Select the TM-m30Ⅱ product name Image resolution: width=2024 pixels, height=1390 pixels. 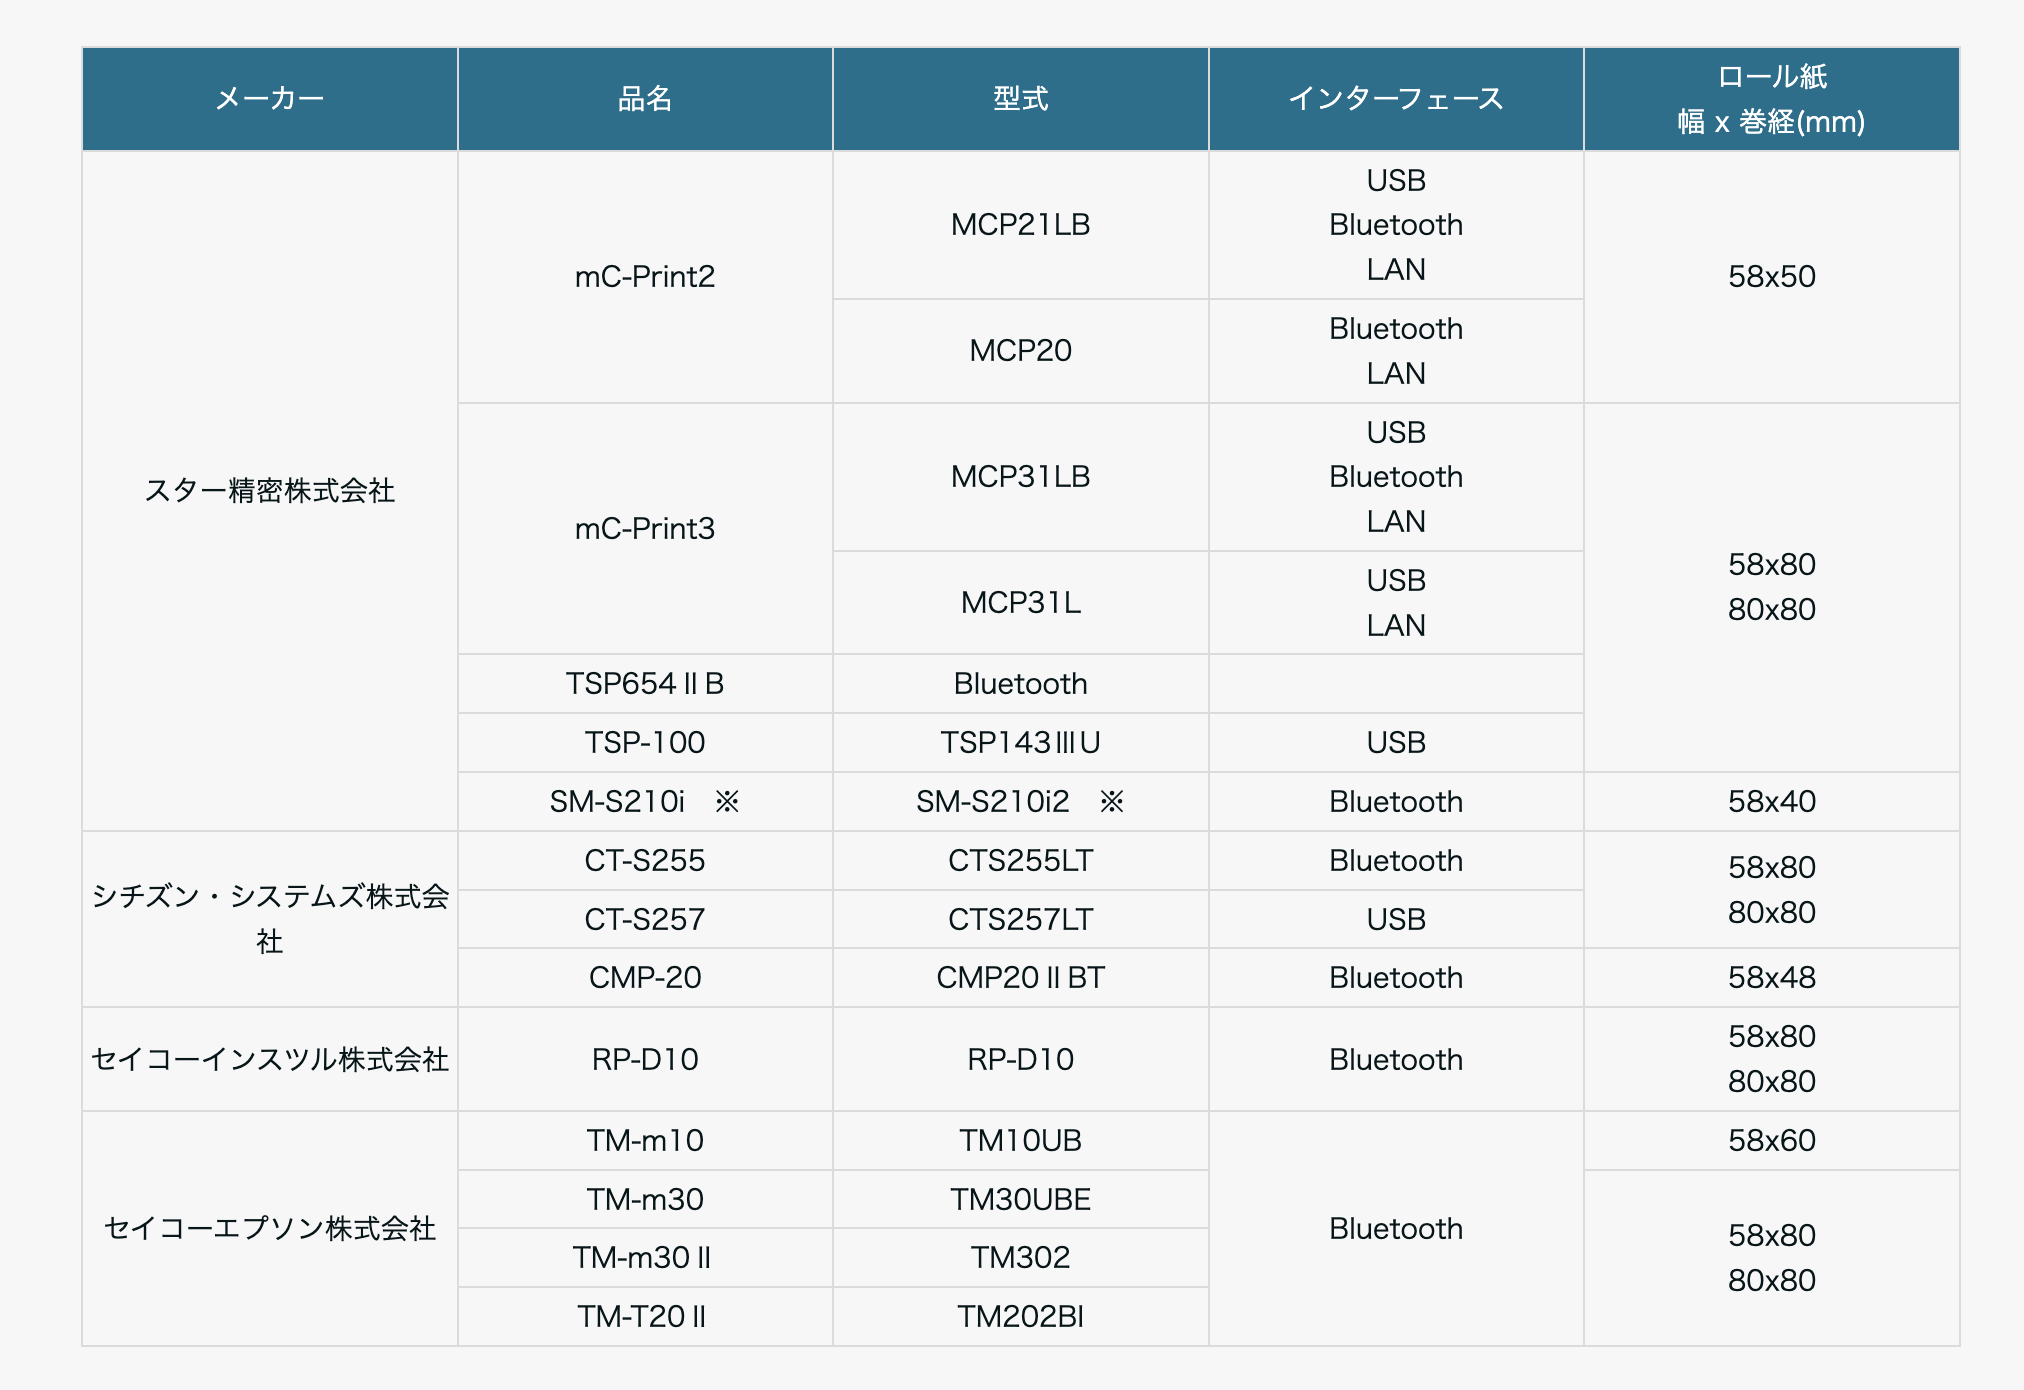tap(644, 1258)
